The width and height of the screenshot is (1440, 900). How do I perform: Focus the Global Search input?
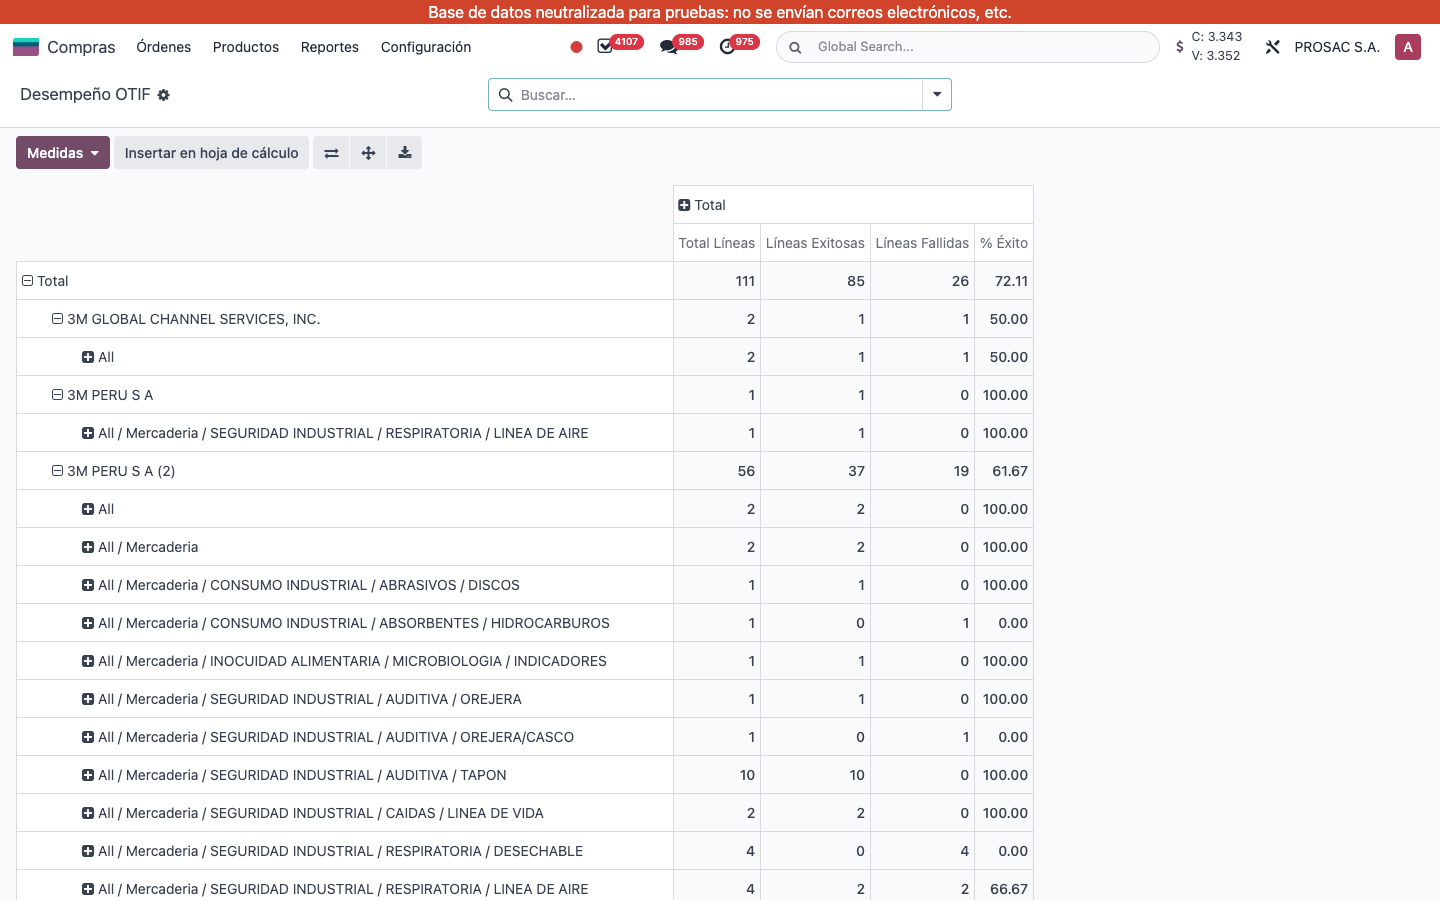point(984,47)
